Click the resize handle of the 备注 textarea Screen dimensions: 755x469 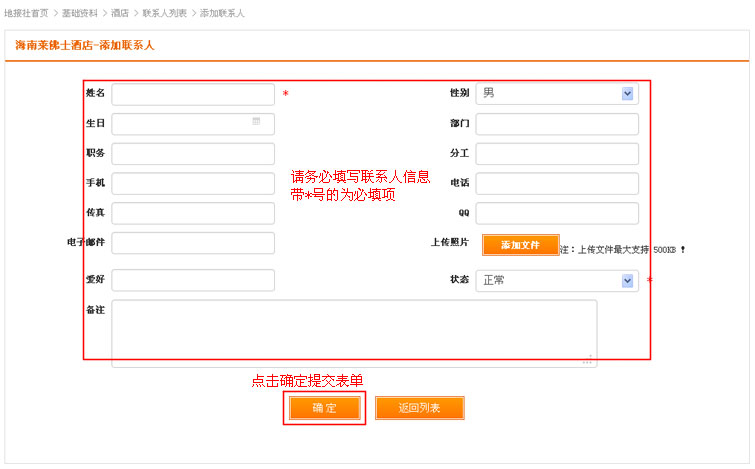coord(589,360)
